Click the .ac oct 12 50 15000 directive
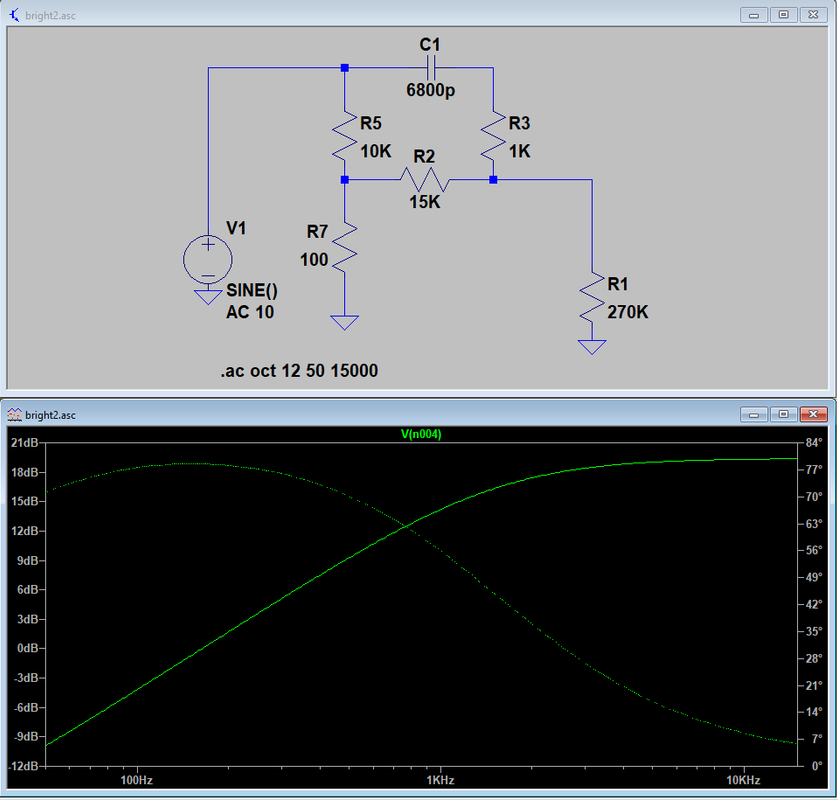The width and height of the screenshot is (838, 800). [299, 370]
